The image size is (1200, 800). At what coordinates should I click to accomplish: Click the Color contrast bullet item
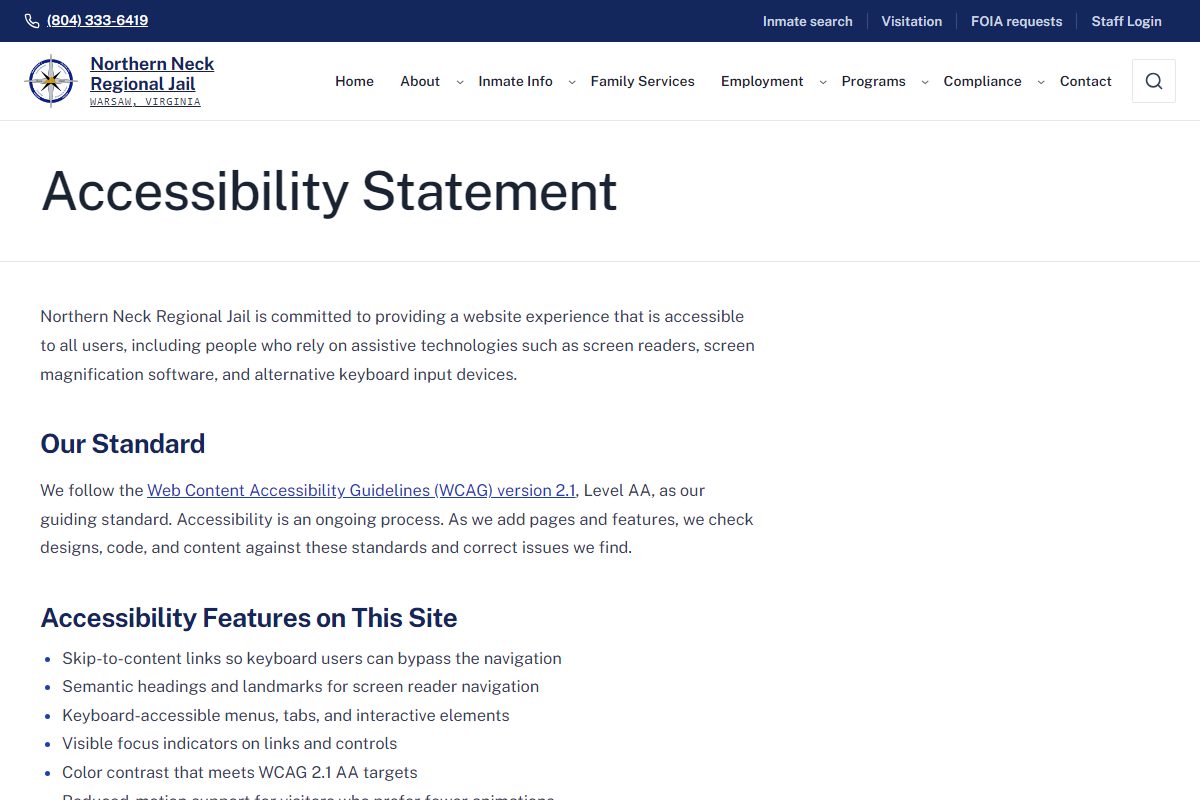tap(240, 772)
